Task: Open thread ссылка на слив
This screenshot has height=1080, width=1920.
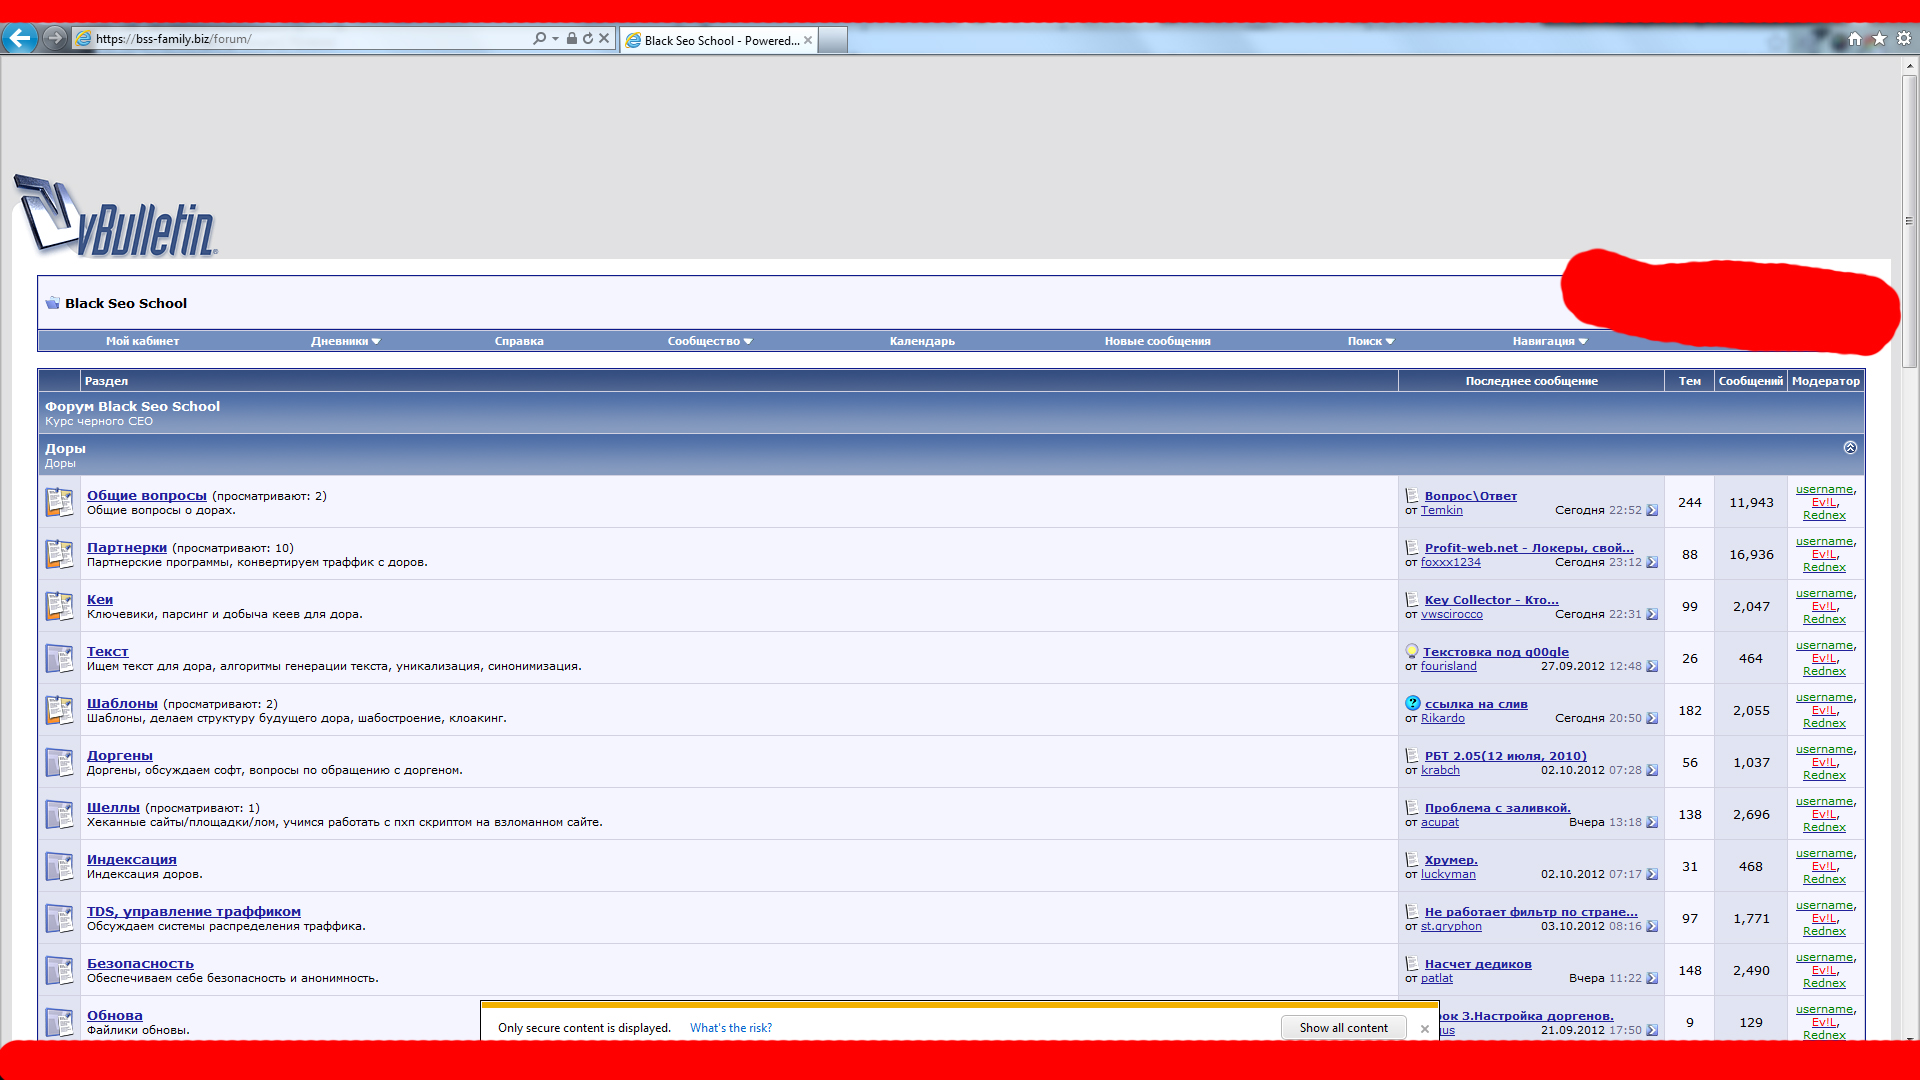Action: (1476, 704)
